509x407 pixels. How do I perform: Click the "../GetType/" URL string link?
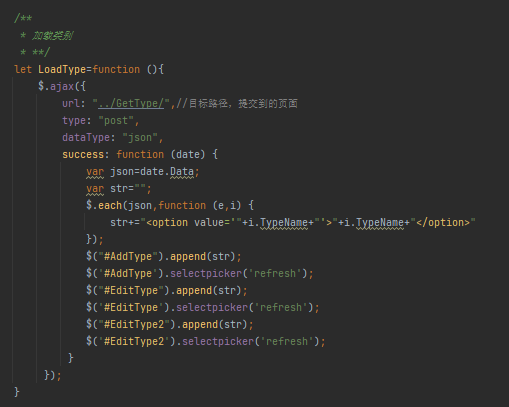pos(131,103)
